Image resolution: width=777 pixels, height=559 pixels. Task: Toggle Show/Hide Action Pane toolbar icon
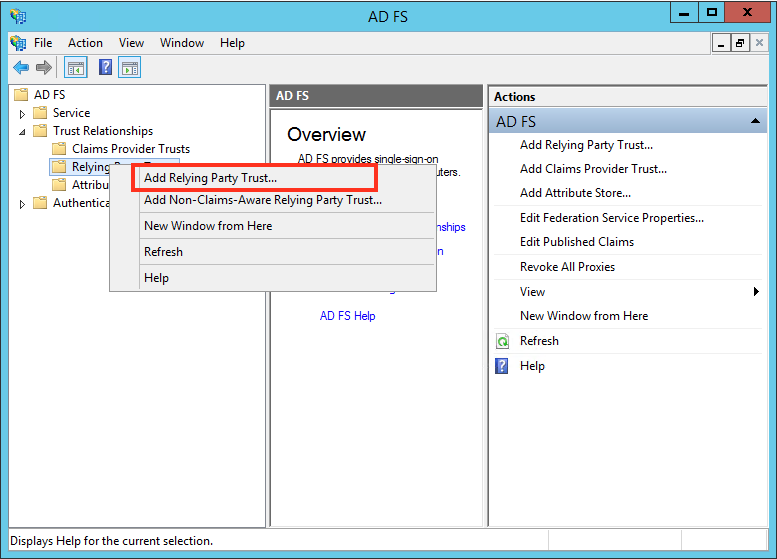130,68
